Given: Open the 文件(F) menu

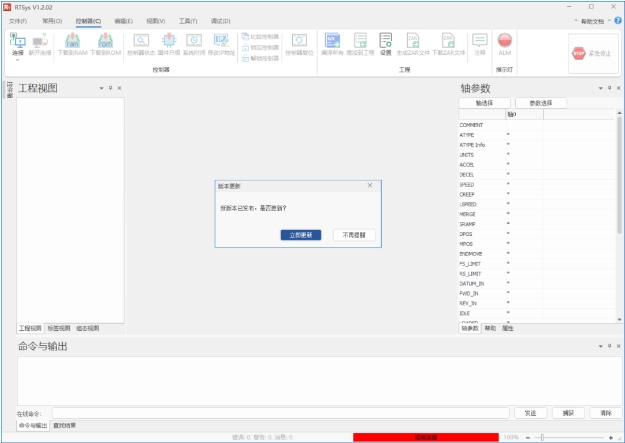Looking at the screenshot, I should (x=18, y=21).
